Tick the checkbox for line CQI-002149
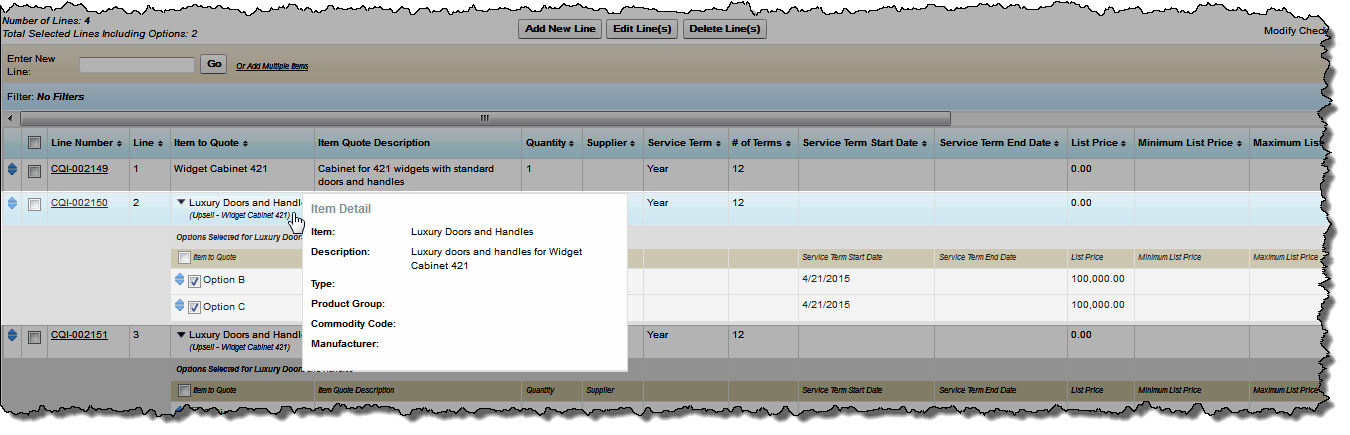The height and width of the screenshot is (435, 1350). tap(35, 170)
